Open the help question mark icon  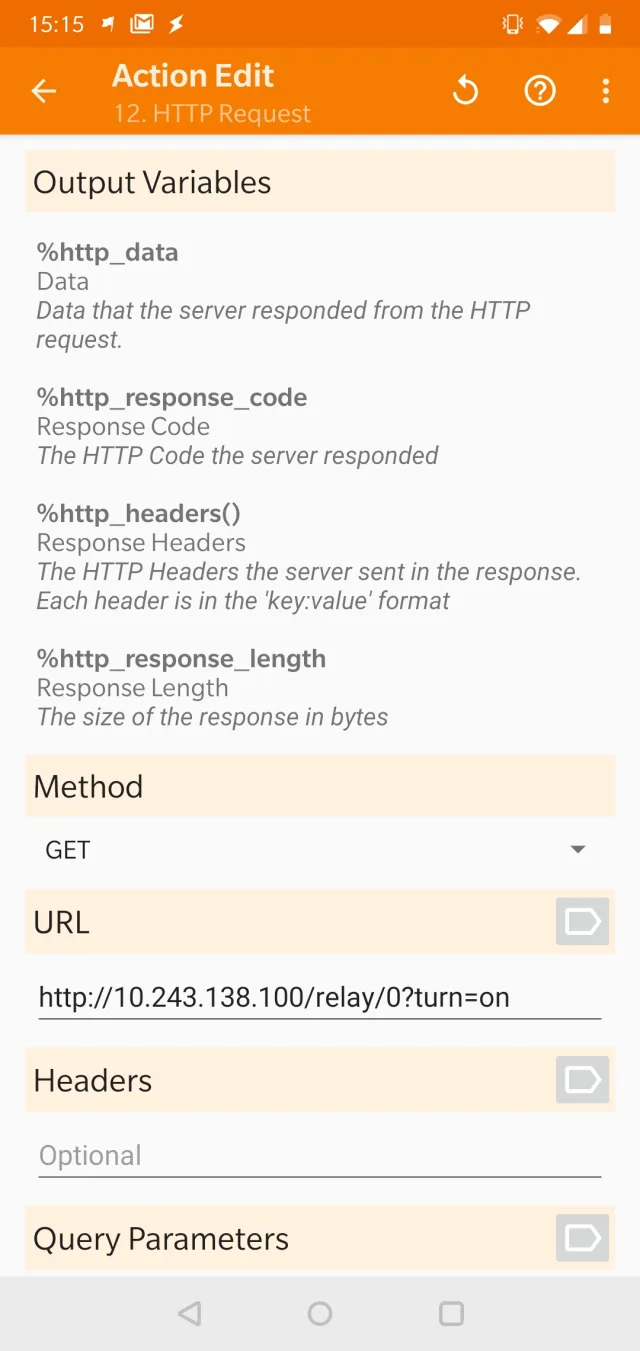(540, 92)
